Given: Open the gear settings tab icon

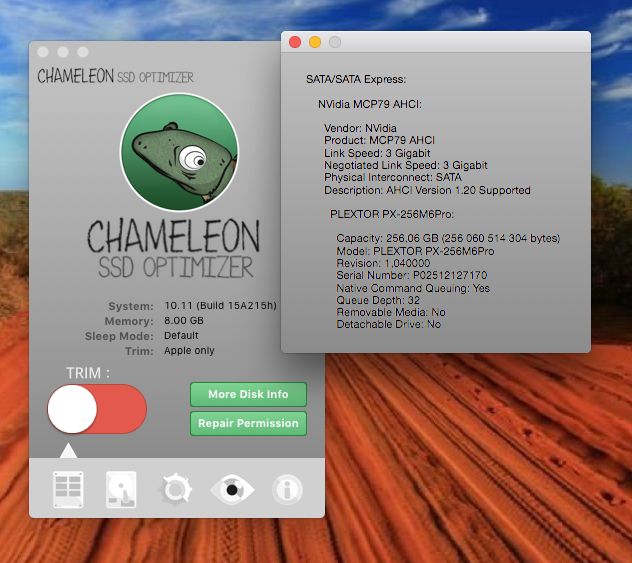Looking at the screenshot, I should click(176, 489).
